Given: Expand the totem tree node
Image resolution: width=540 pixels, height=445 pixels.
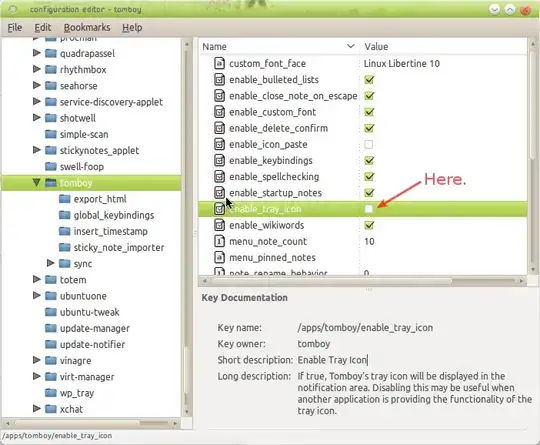Looking at the screenshot, I should click(x=37, y=279).
